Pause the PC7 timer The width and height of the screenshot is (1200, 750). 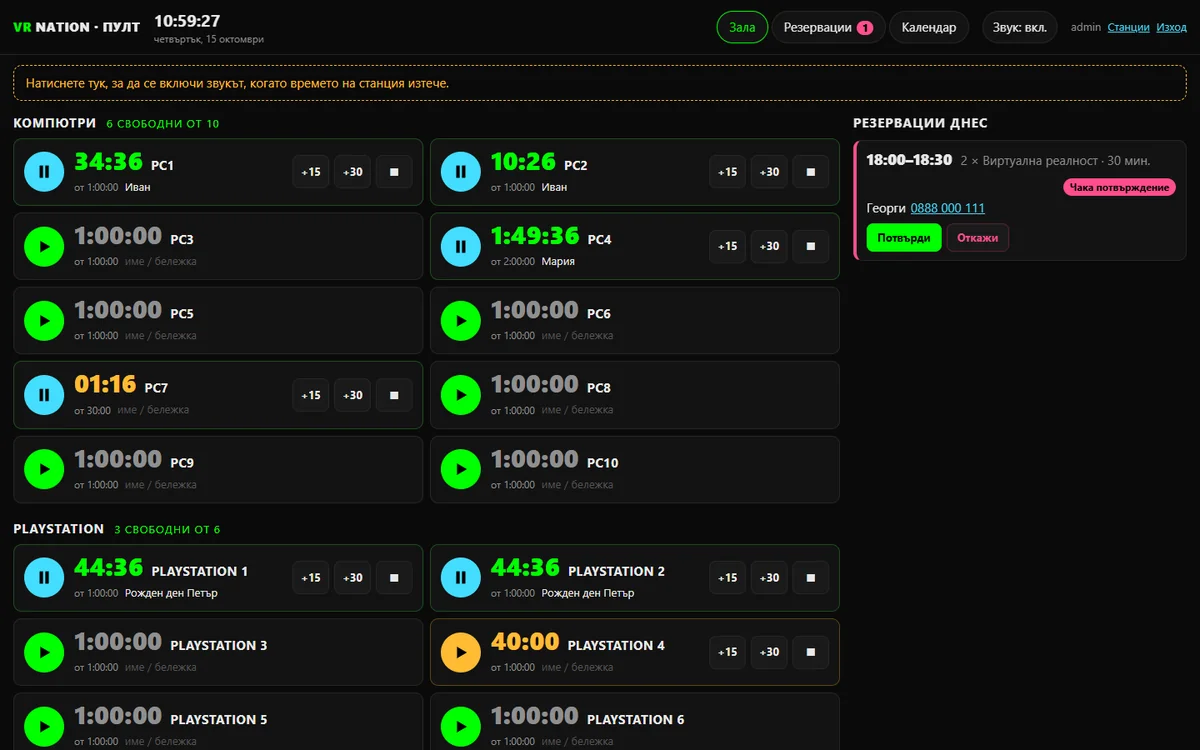tap(44, 395)
